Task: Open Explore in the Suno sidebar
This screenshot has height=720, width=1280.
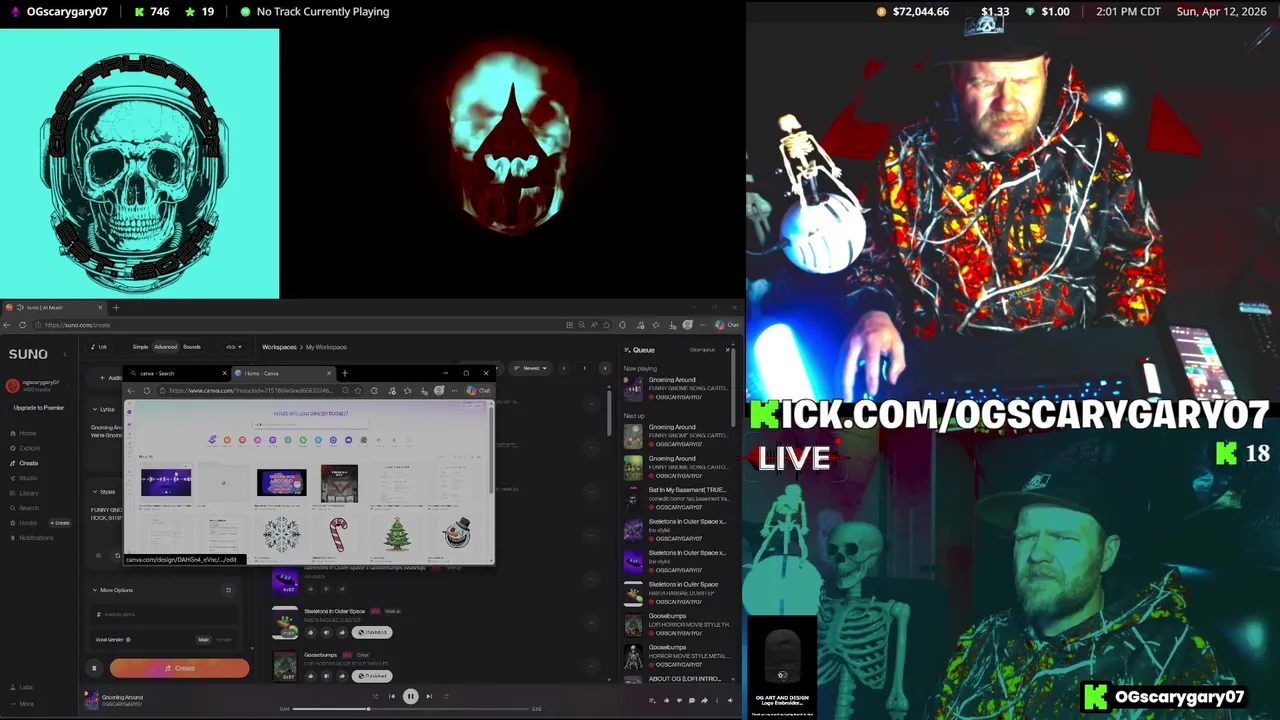Action: pyautogui.click(x=29, y=448)
